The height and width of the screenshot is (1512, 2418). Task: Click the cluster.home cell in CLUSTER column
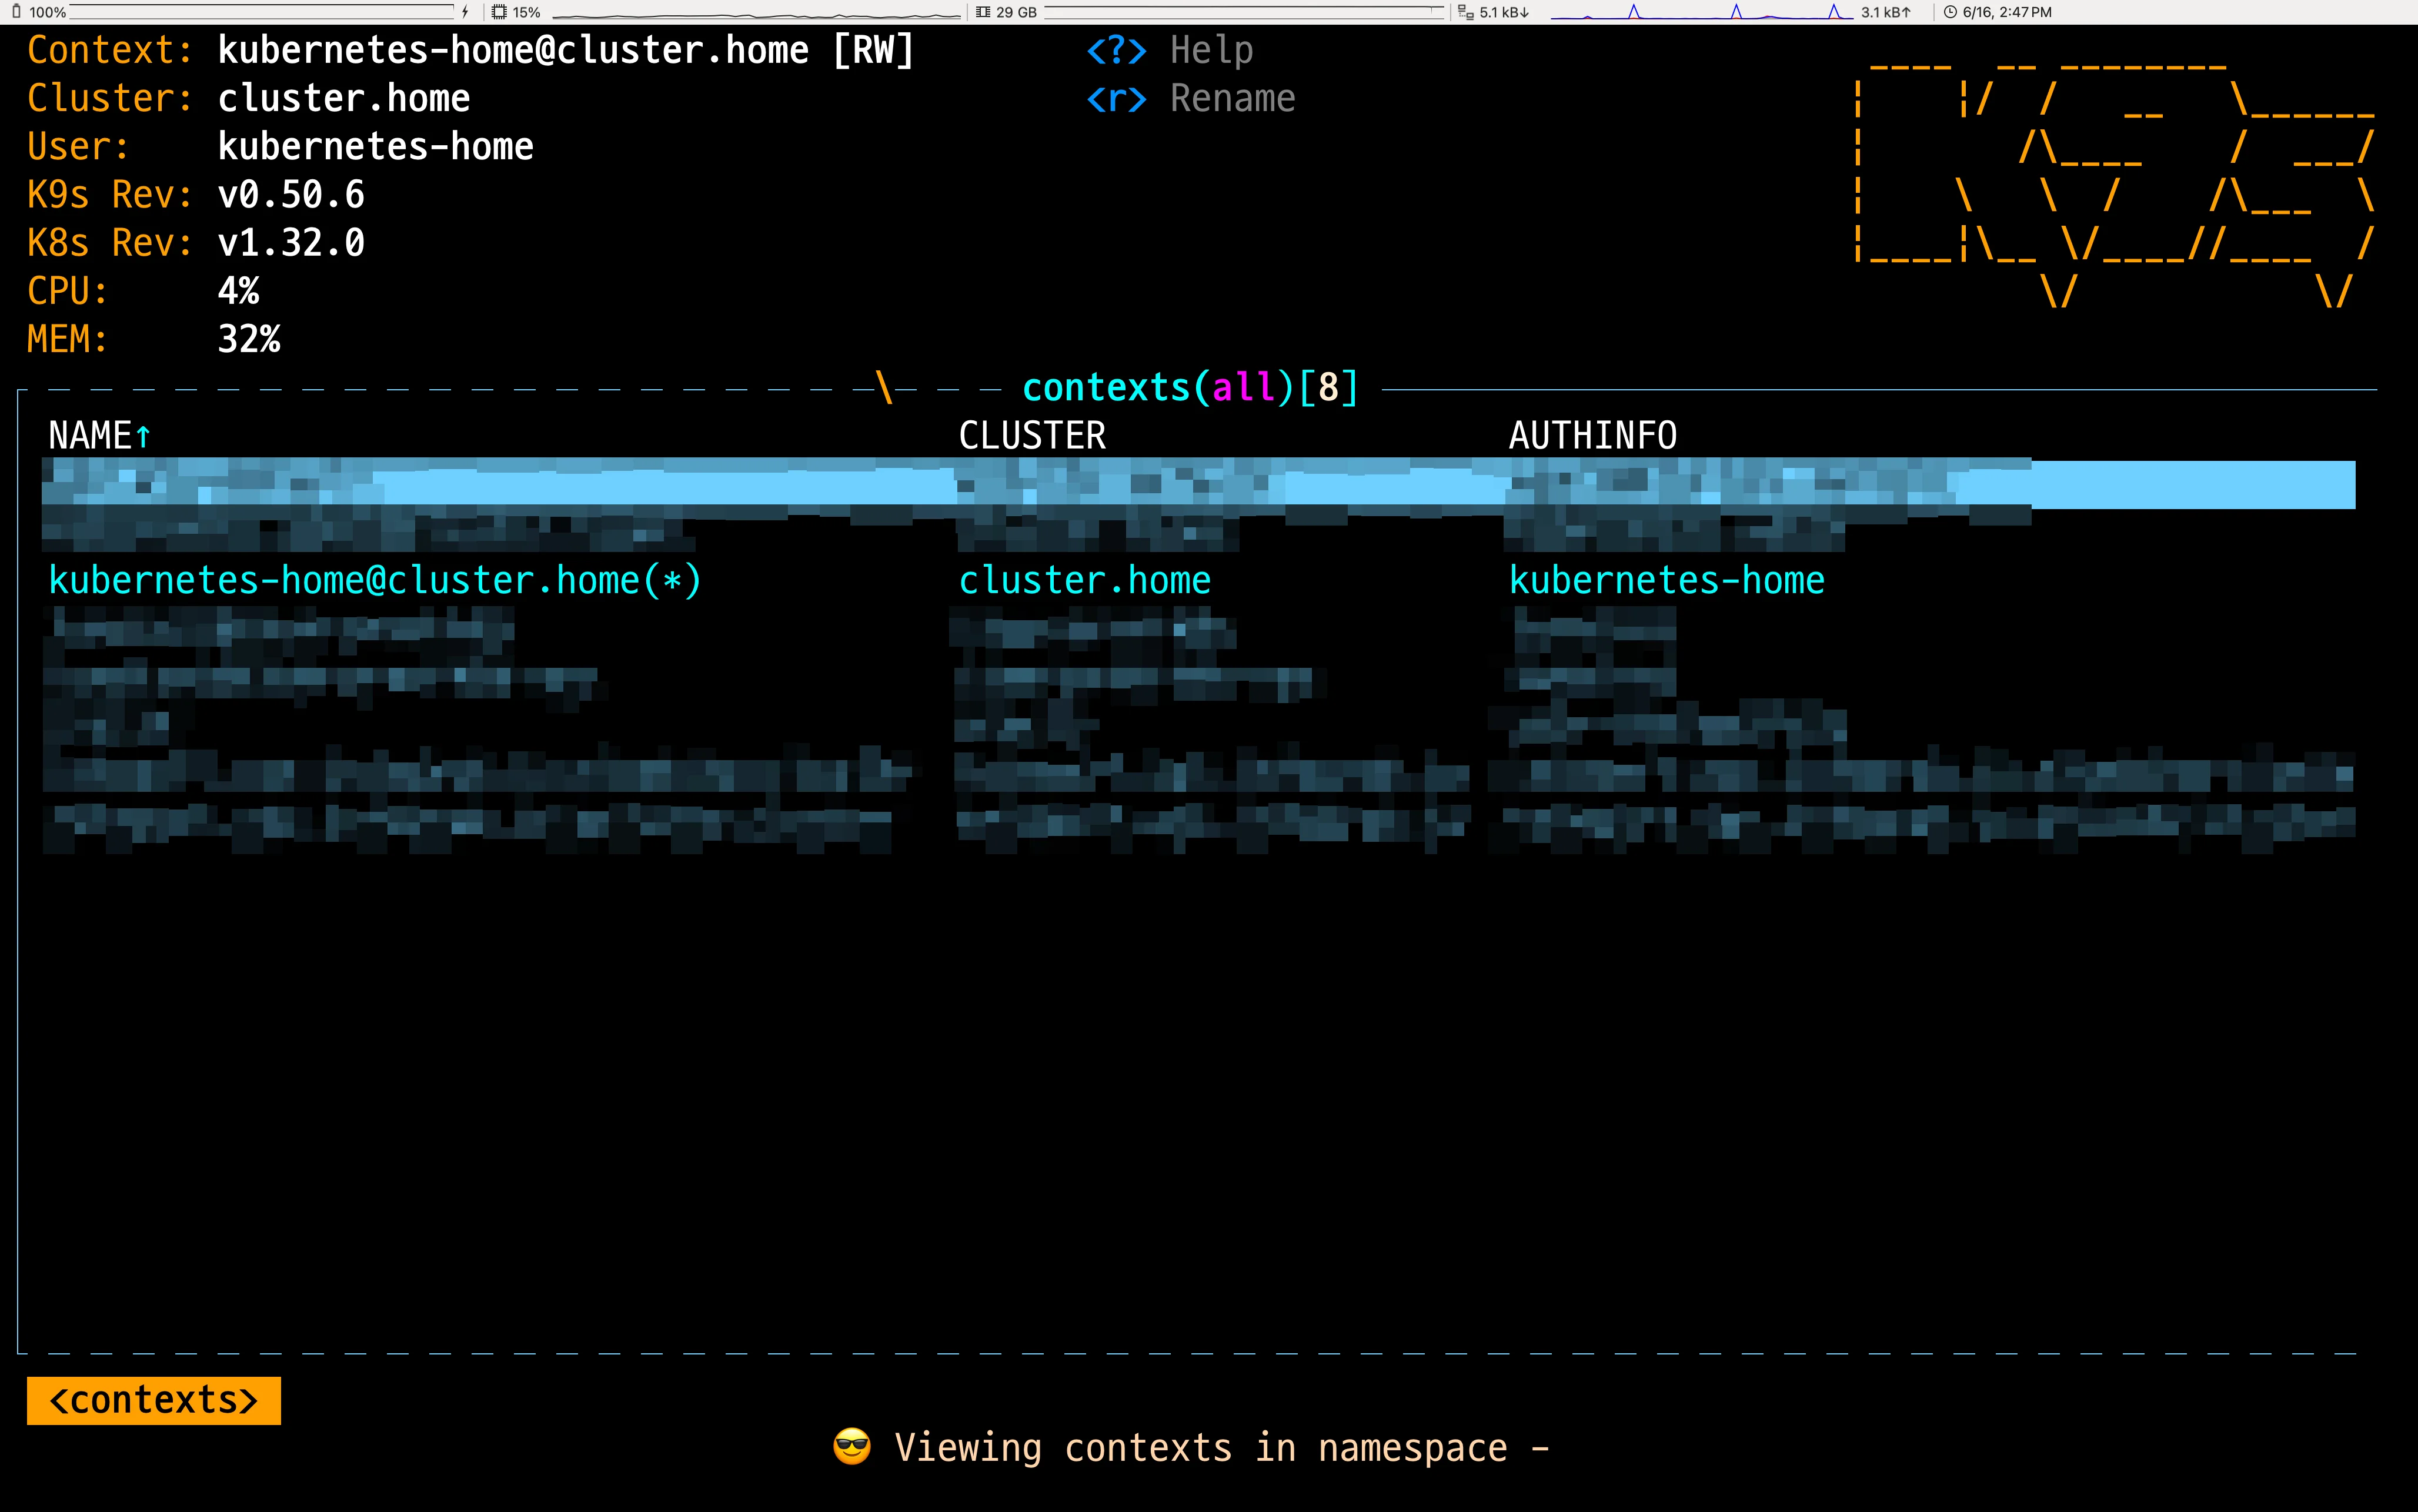coord(1085,580)
